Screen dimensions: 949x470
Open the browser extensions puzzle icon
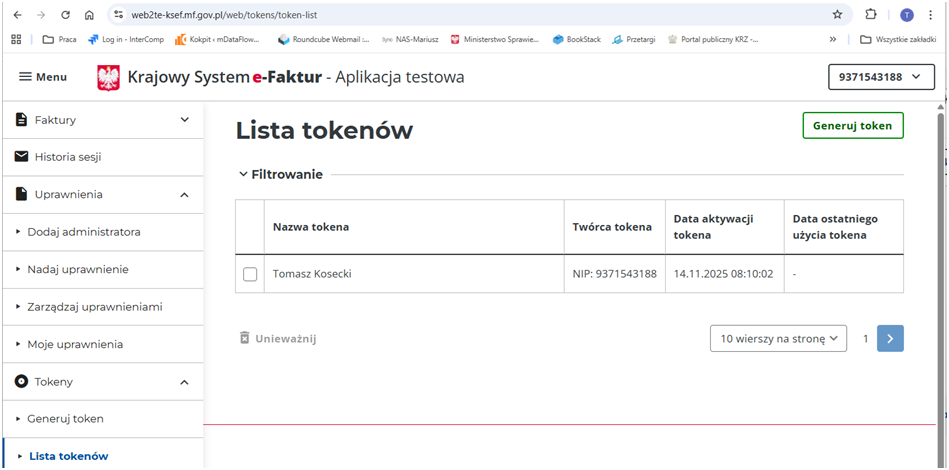tap(871, 15)
